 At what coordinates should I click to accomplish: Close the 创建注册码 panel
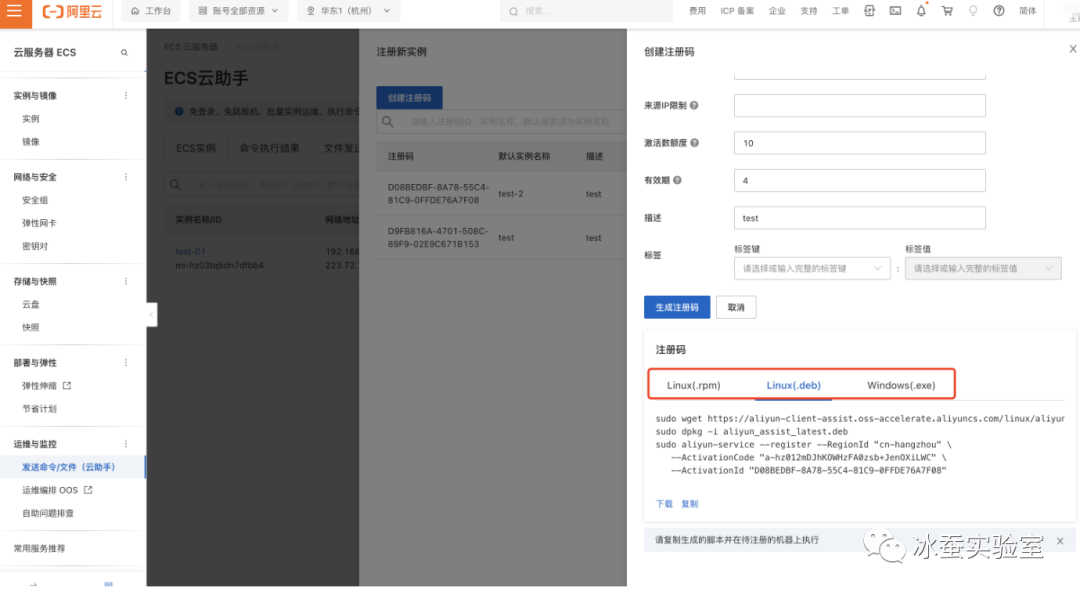1072,49
